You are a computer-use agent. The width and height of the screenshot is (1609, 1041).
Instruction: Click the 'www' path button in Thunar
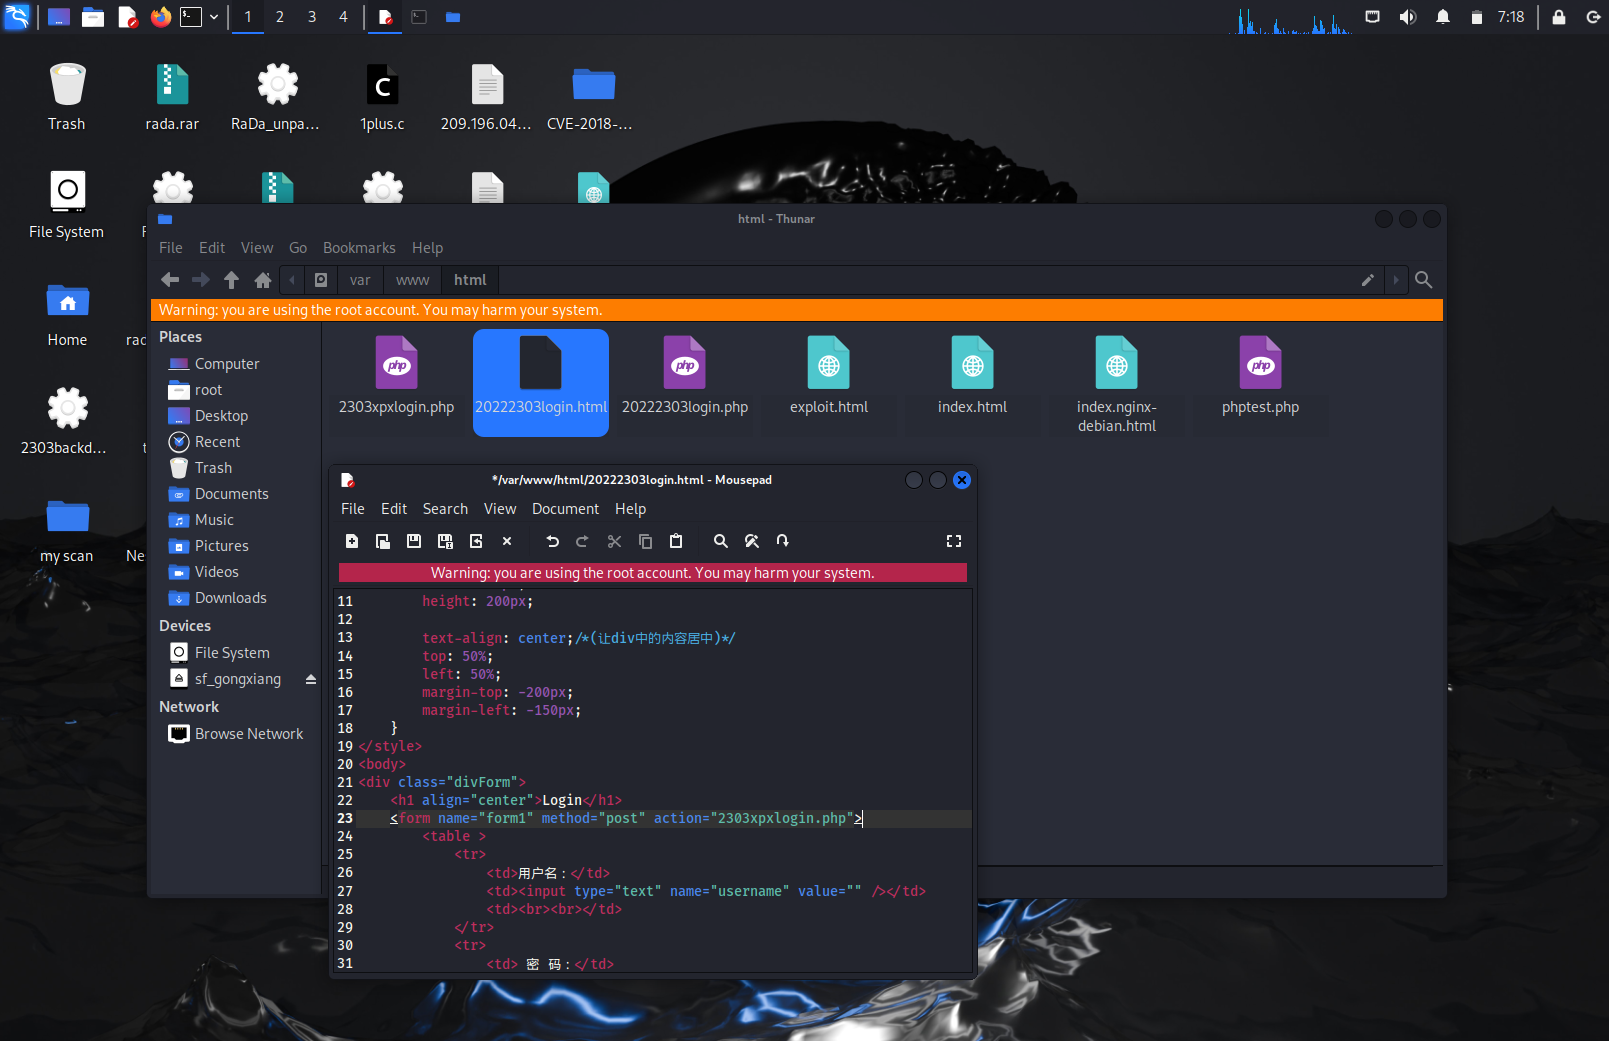(x=412, y=280)
